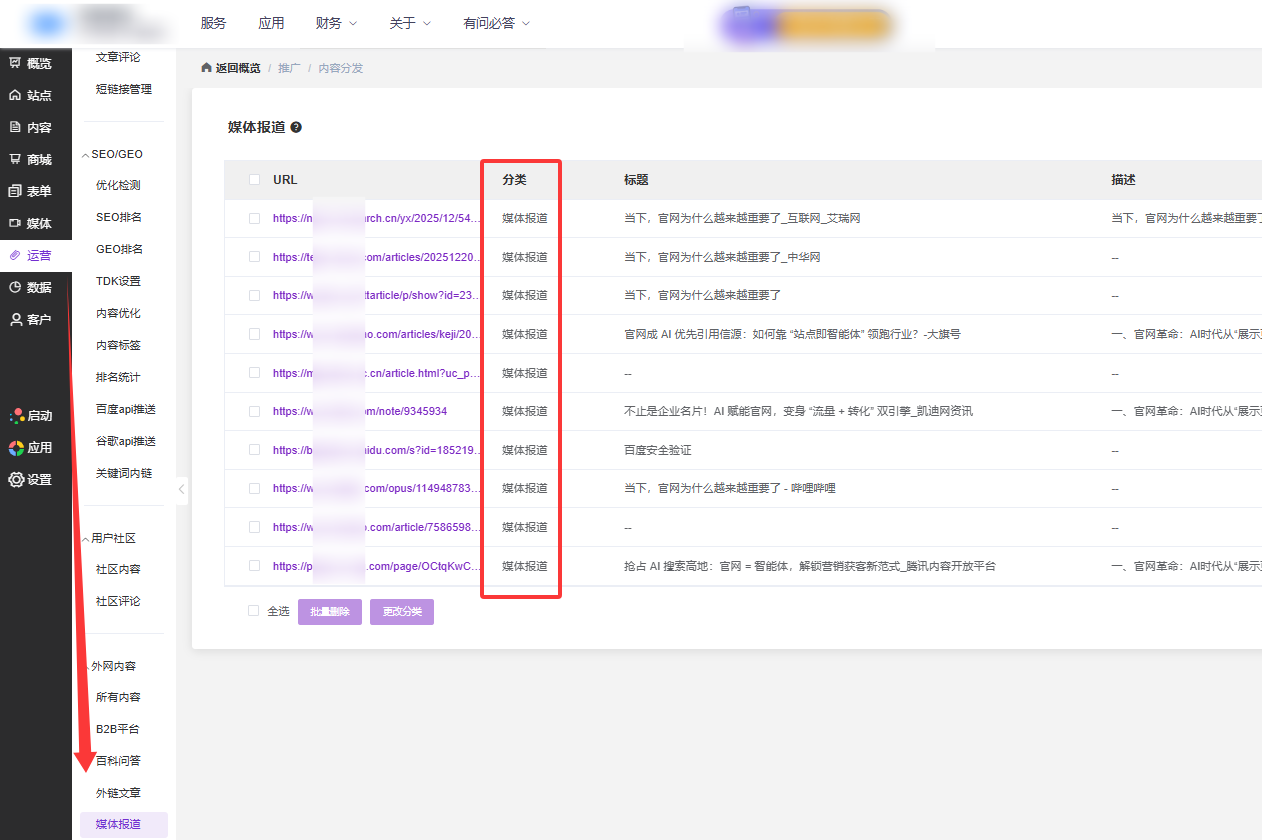Check the header checkbox next to URL
Image resolution: width=1262 pixels, height=840 pixels.
click(x=254, y=180)
